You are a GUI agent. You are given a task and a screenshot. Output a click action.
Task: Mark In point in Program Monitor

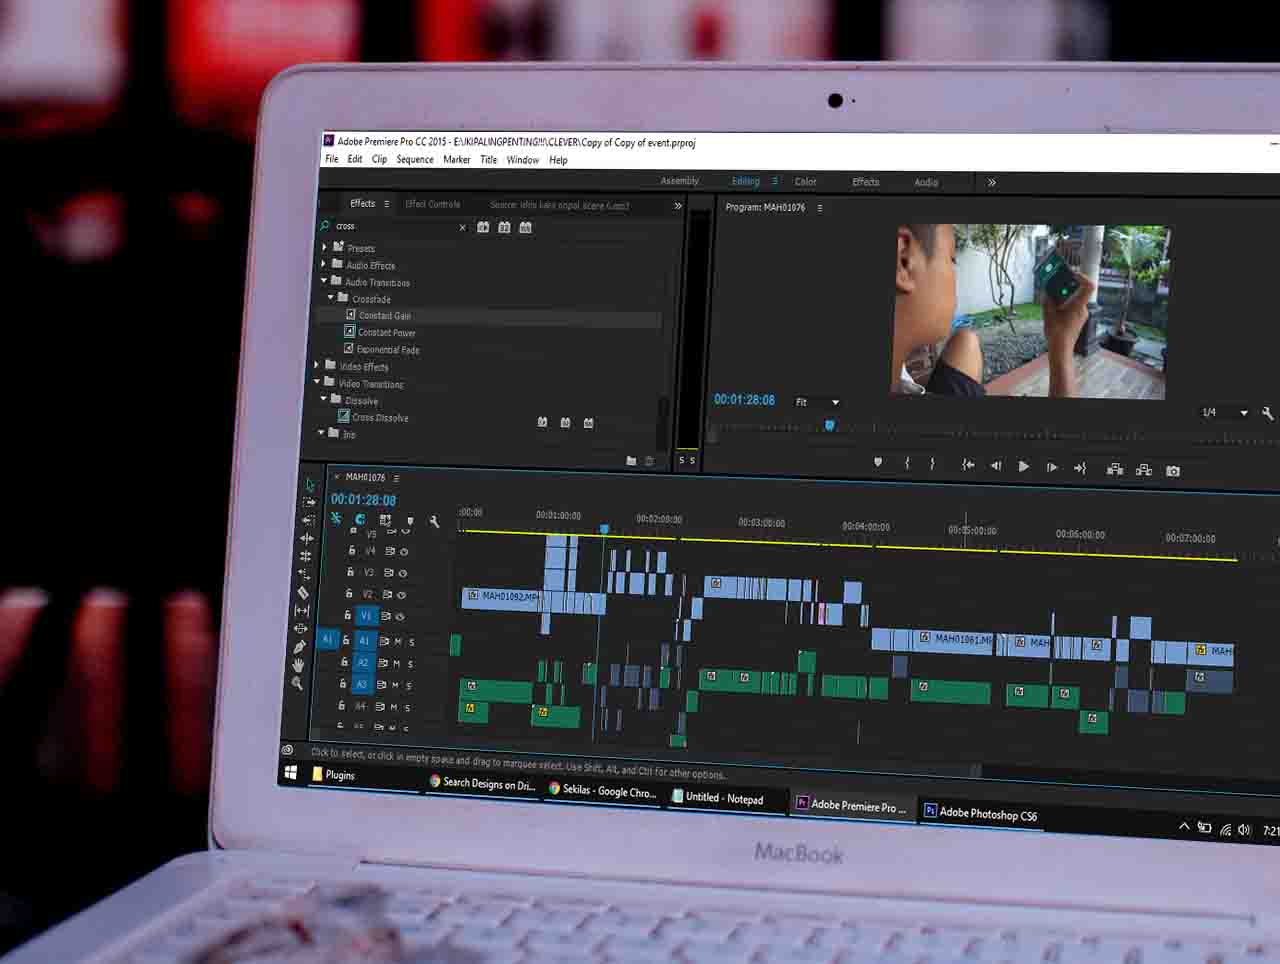tap(907, 463)
